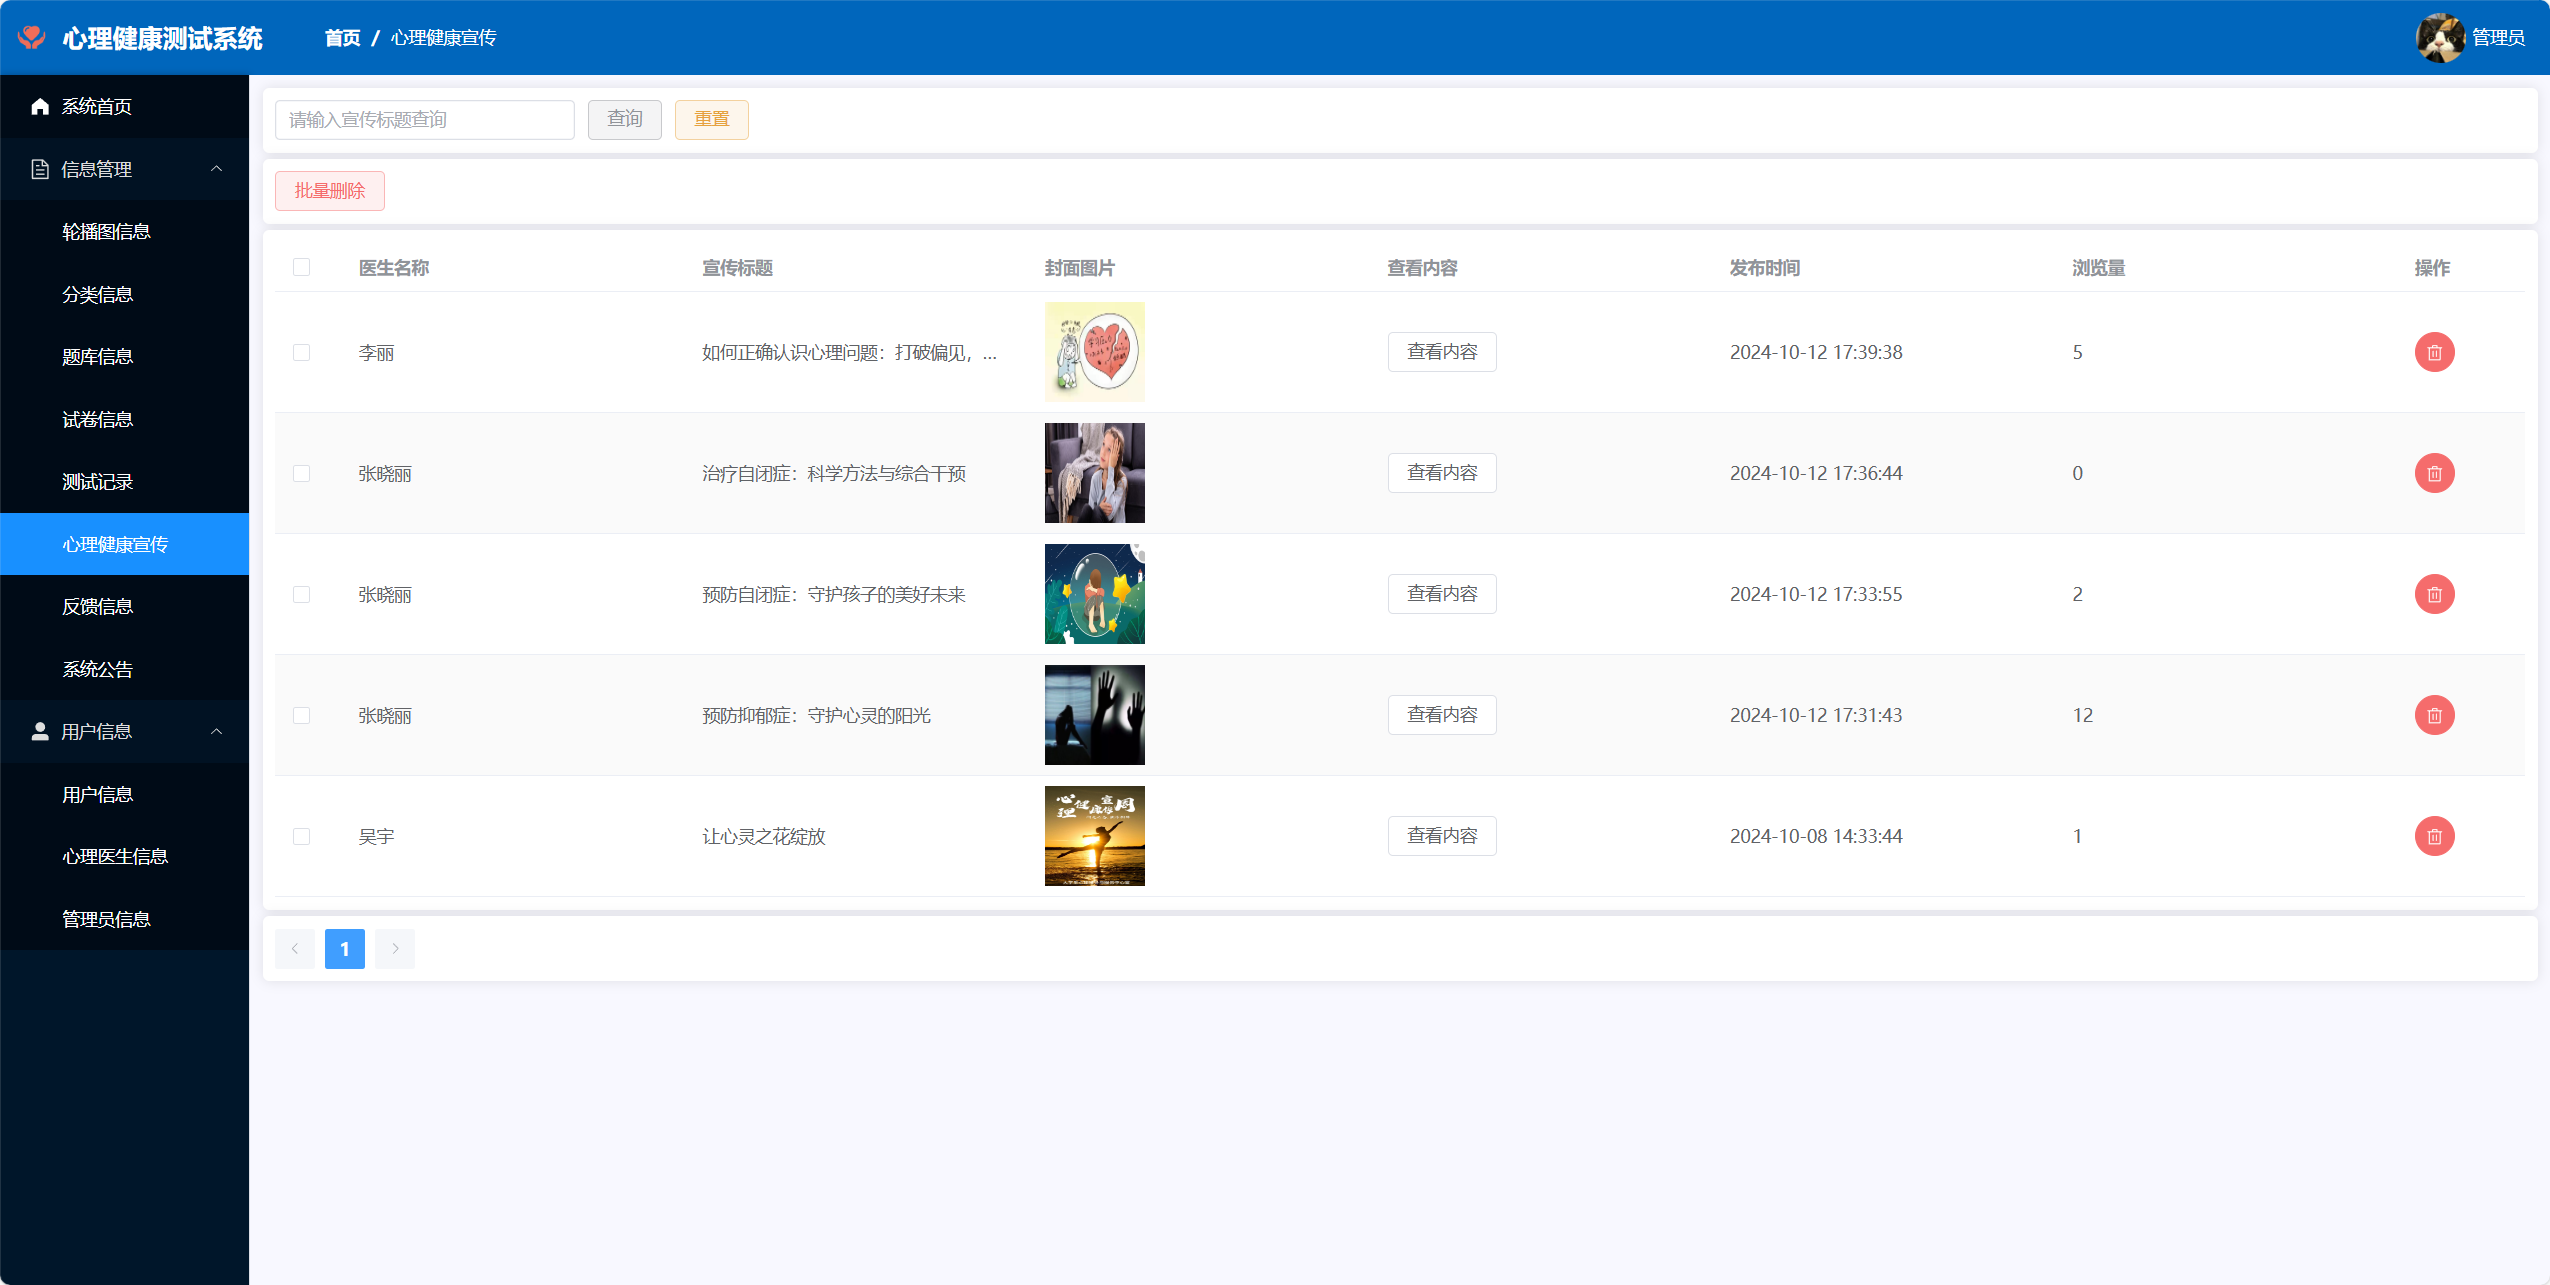Navigate to 题库信息 menu item
Viewport: 2550px width, 1285px height.
tap(98, 356)
